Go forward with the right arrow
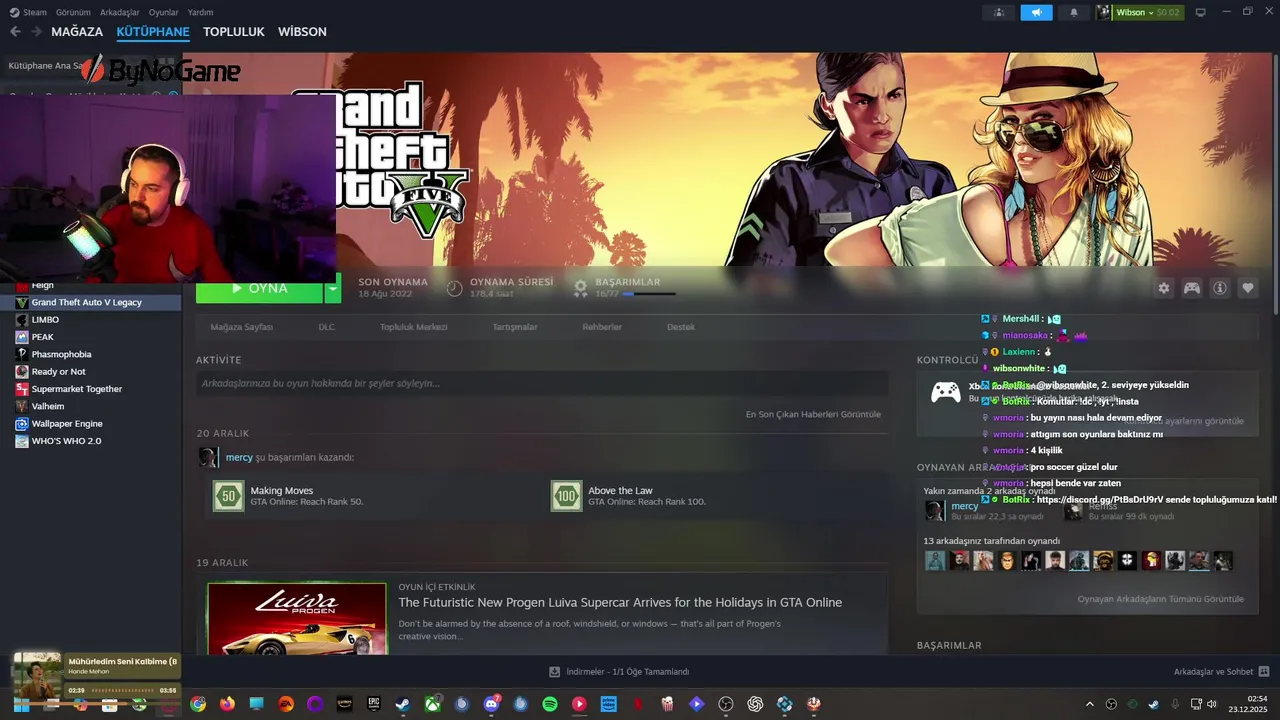Image resolution: width=1280 pixels, height=720 pixels. [x=36, y=32]
